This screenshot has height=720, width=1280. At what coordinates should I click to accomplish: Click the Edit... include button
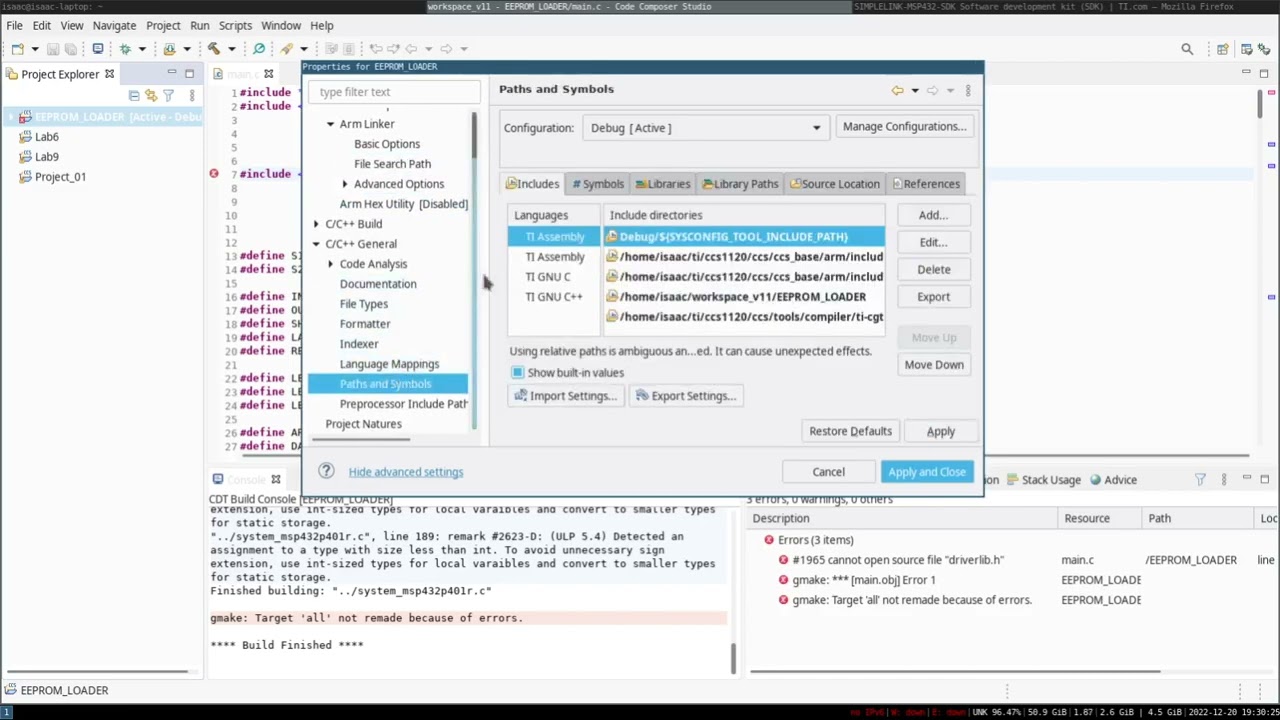click(x=933, y=242)
